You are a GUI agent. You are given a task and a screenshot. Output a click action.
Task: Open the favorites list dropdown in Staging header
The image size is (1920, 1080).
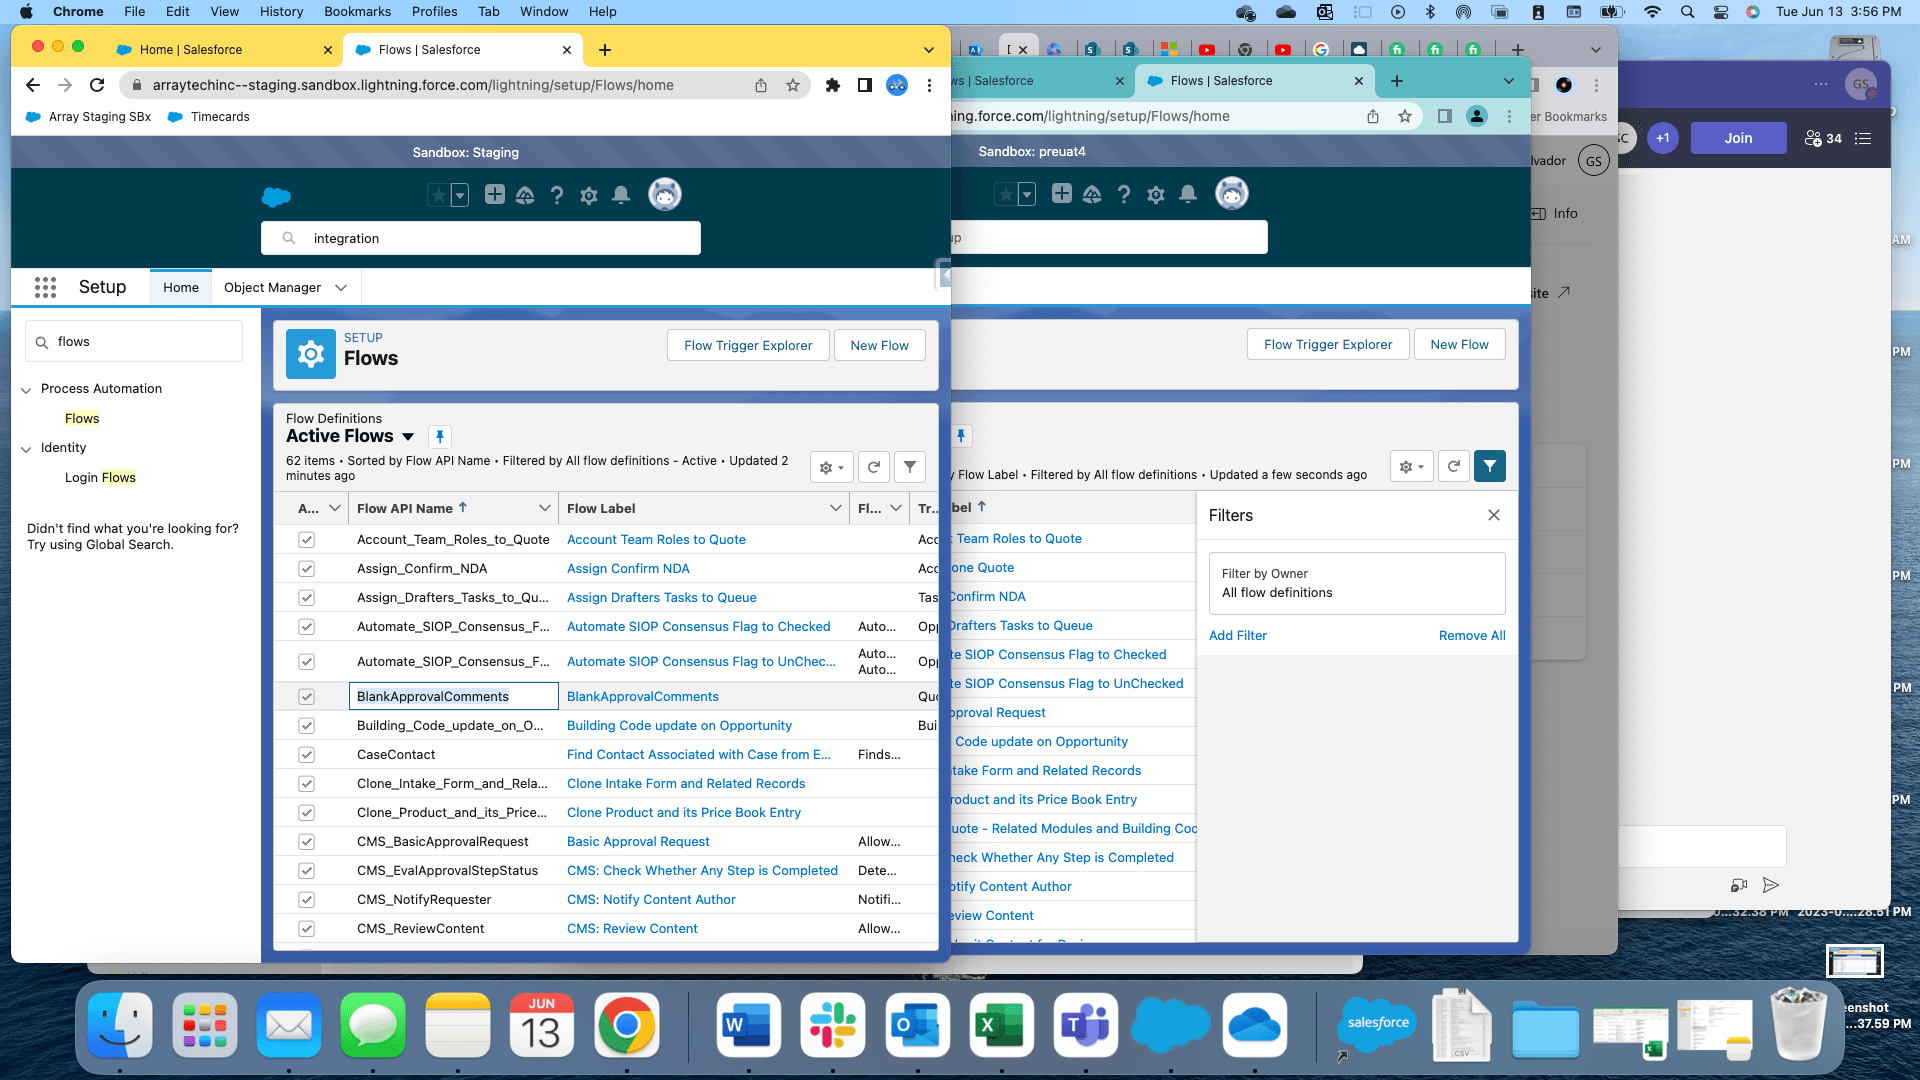tap(460, 195)
